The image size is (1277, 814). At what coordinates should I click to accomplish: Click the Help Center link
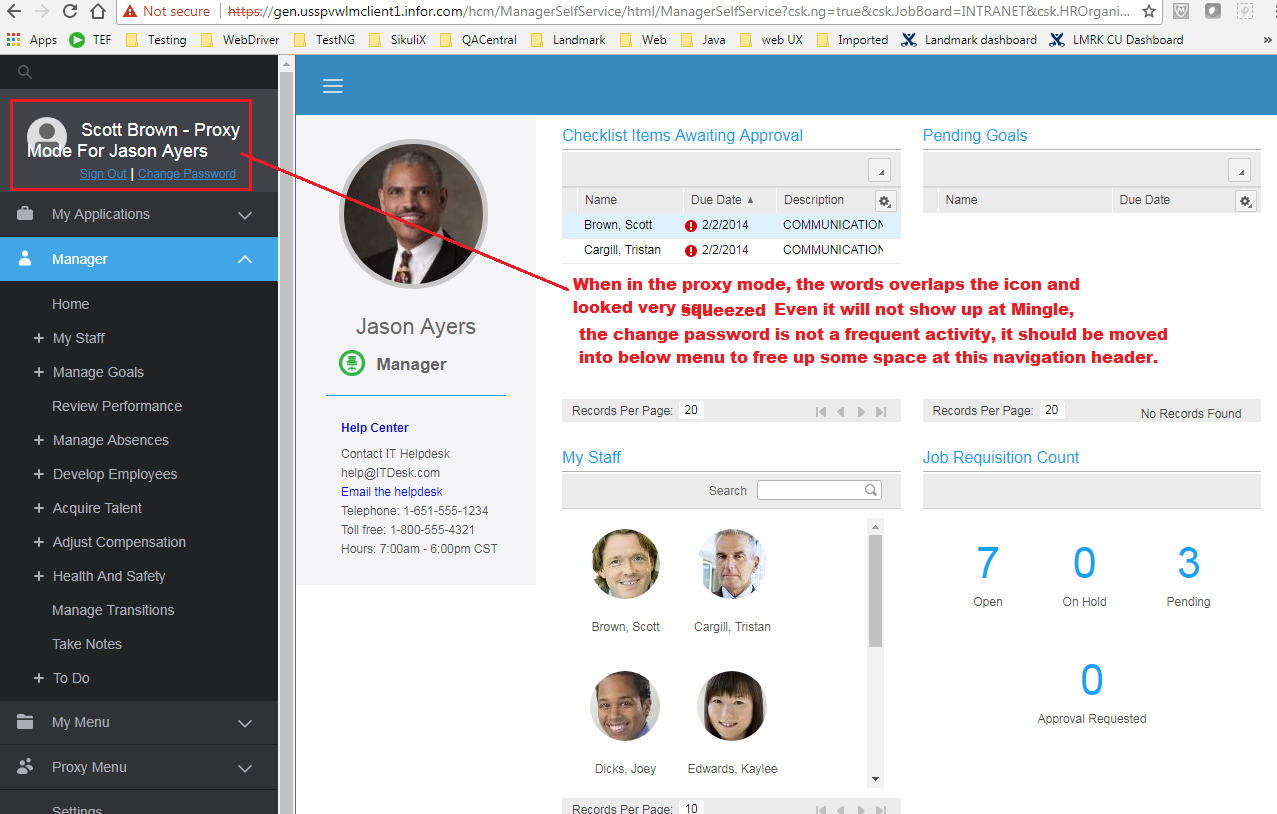375,428
